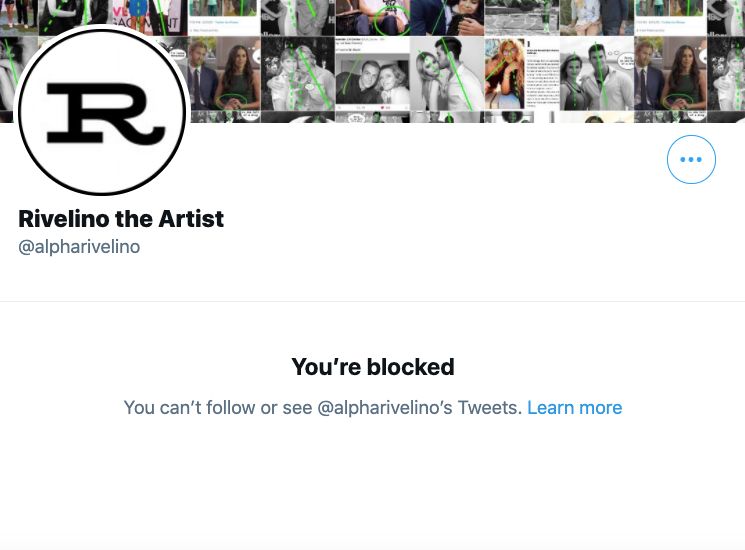Click the green-circled photo in top banner row
Screen dimensions: 745x550
(372, 18)
